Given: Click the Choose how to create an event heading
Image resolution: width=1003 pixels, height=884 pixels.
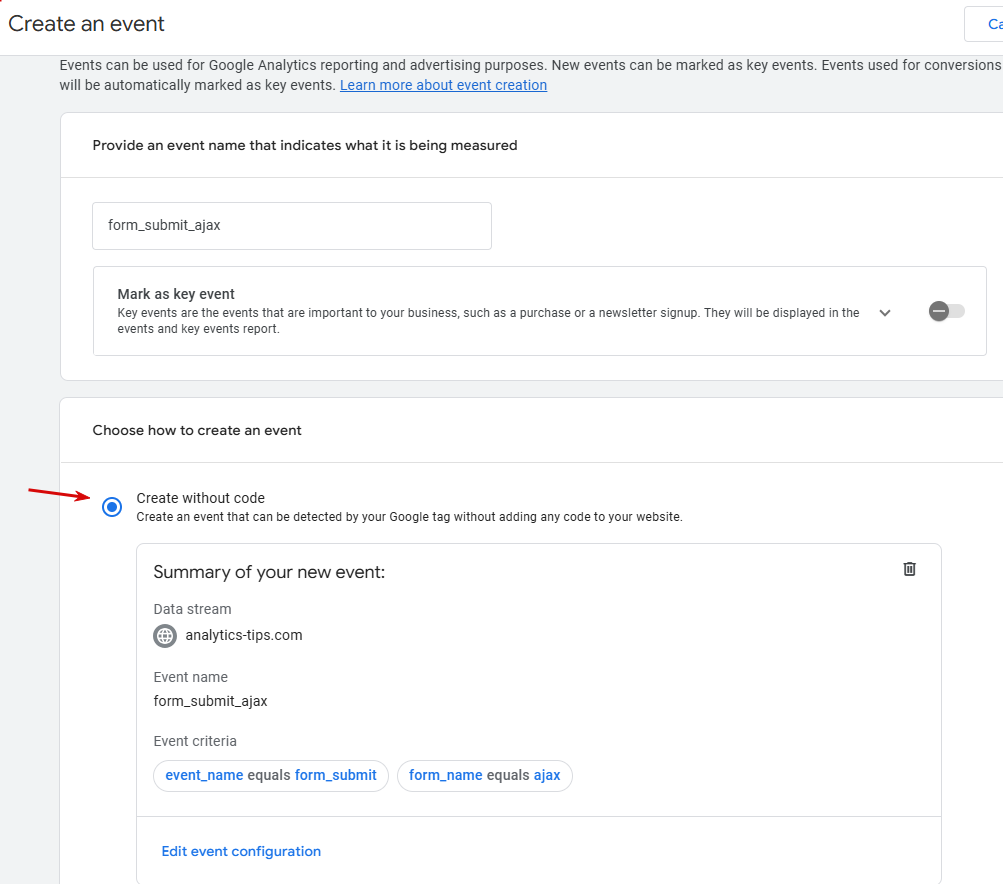Looking at the screenshot, I should [197, 430].
